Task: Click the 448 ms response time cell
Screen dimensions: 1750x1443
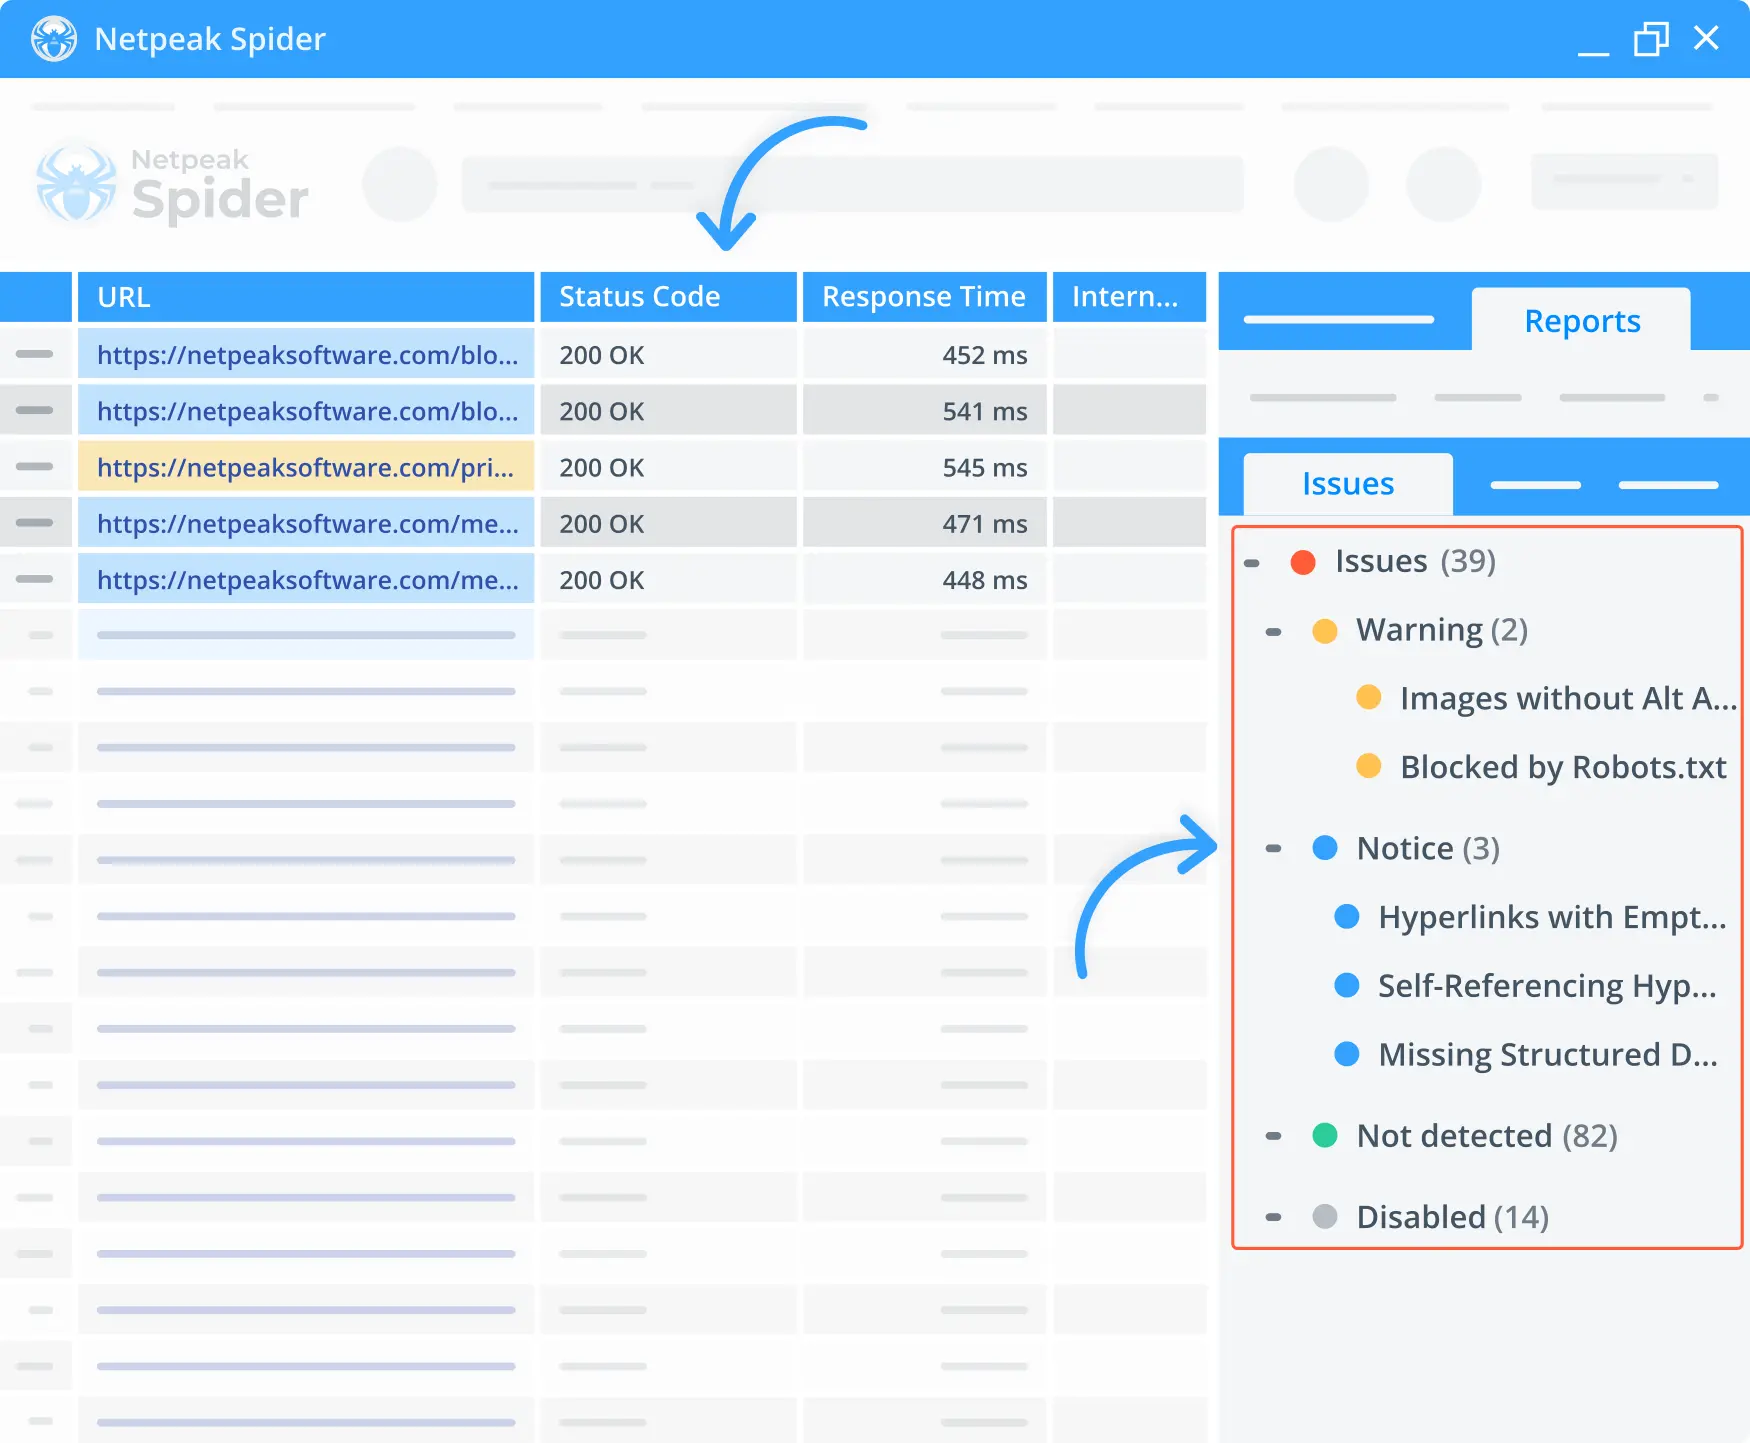Action: (925, 580)
